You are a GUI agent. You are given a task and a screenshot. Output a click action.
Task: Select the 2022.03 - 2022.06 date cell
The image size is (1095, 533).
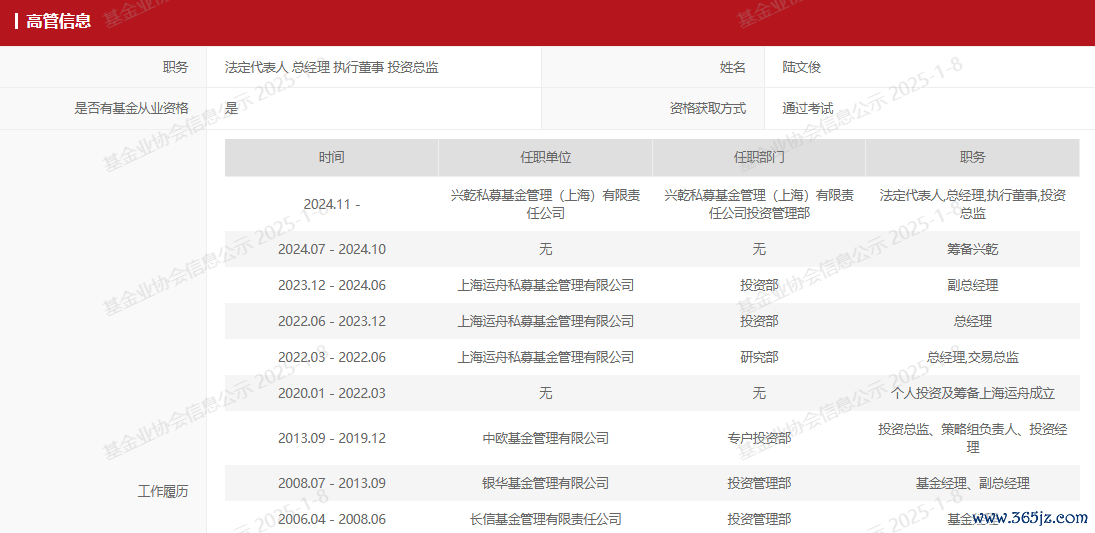coord(332,357)
